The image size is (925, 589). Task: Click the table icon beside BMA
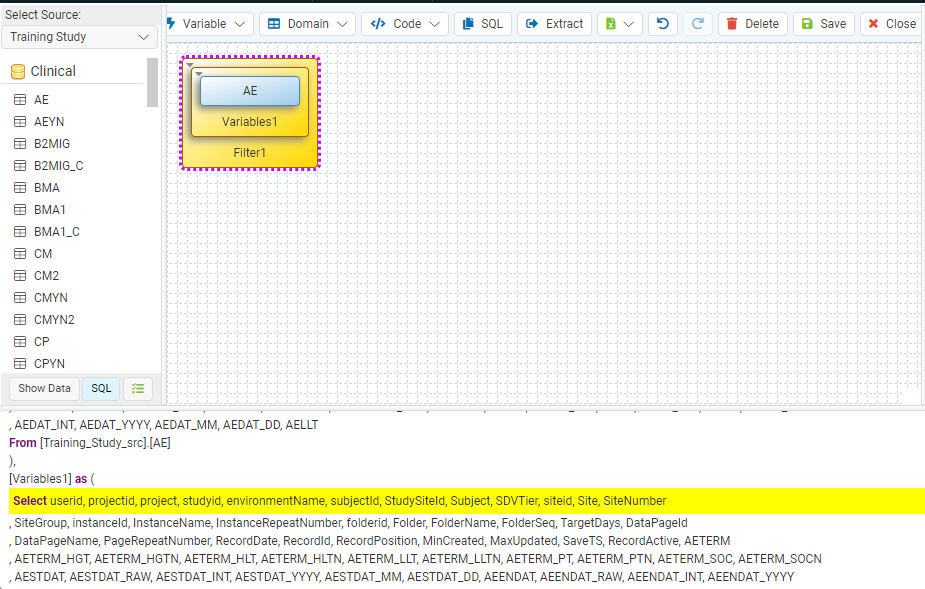(x=20, y=188)
